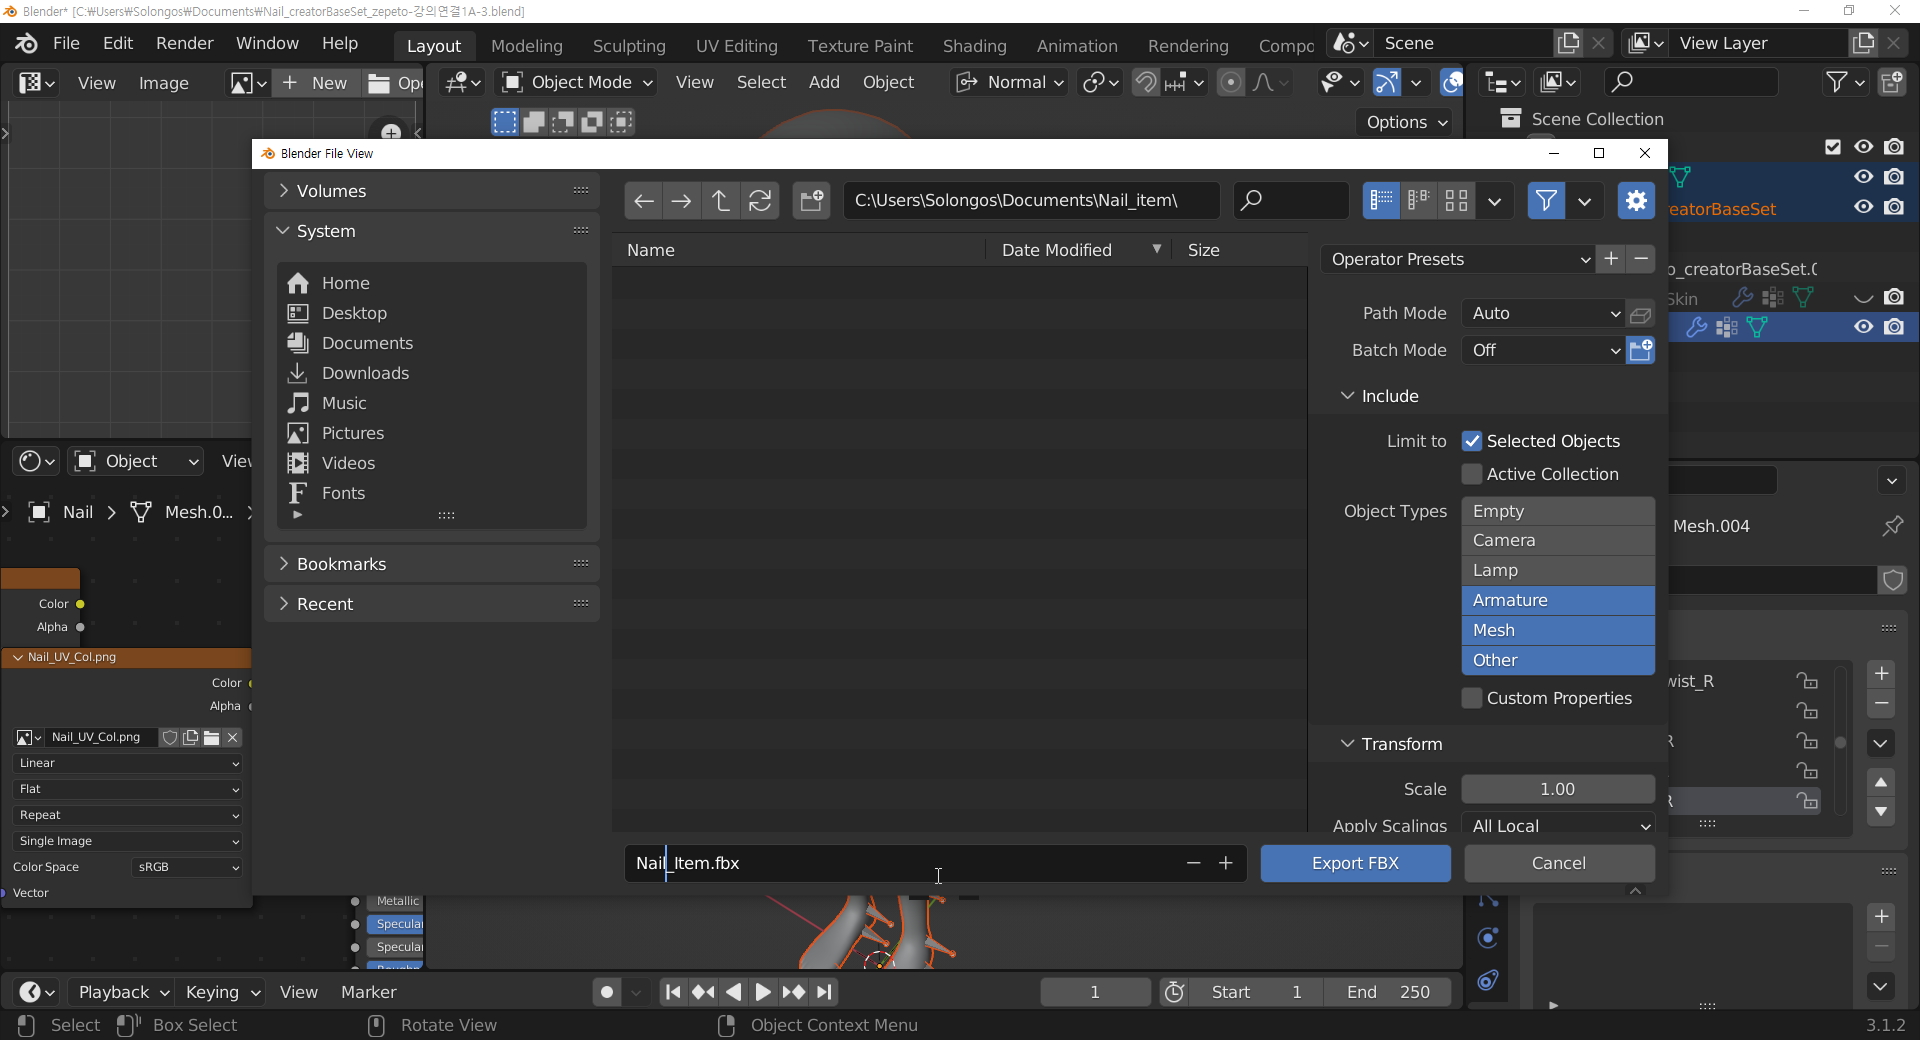Viewport: 1920px width, 1040px height.
Task: Go to Downloads in System list
Action: 365,374
